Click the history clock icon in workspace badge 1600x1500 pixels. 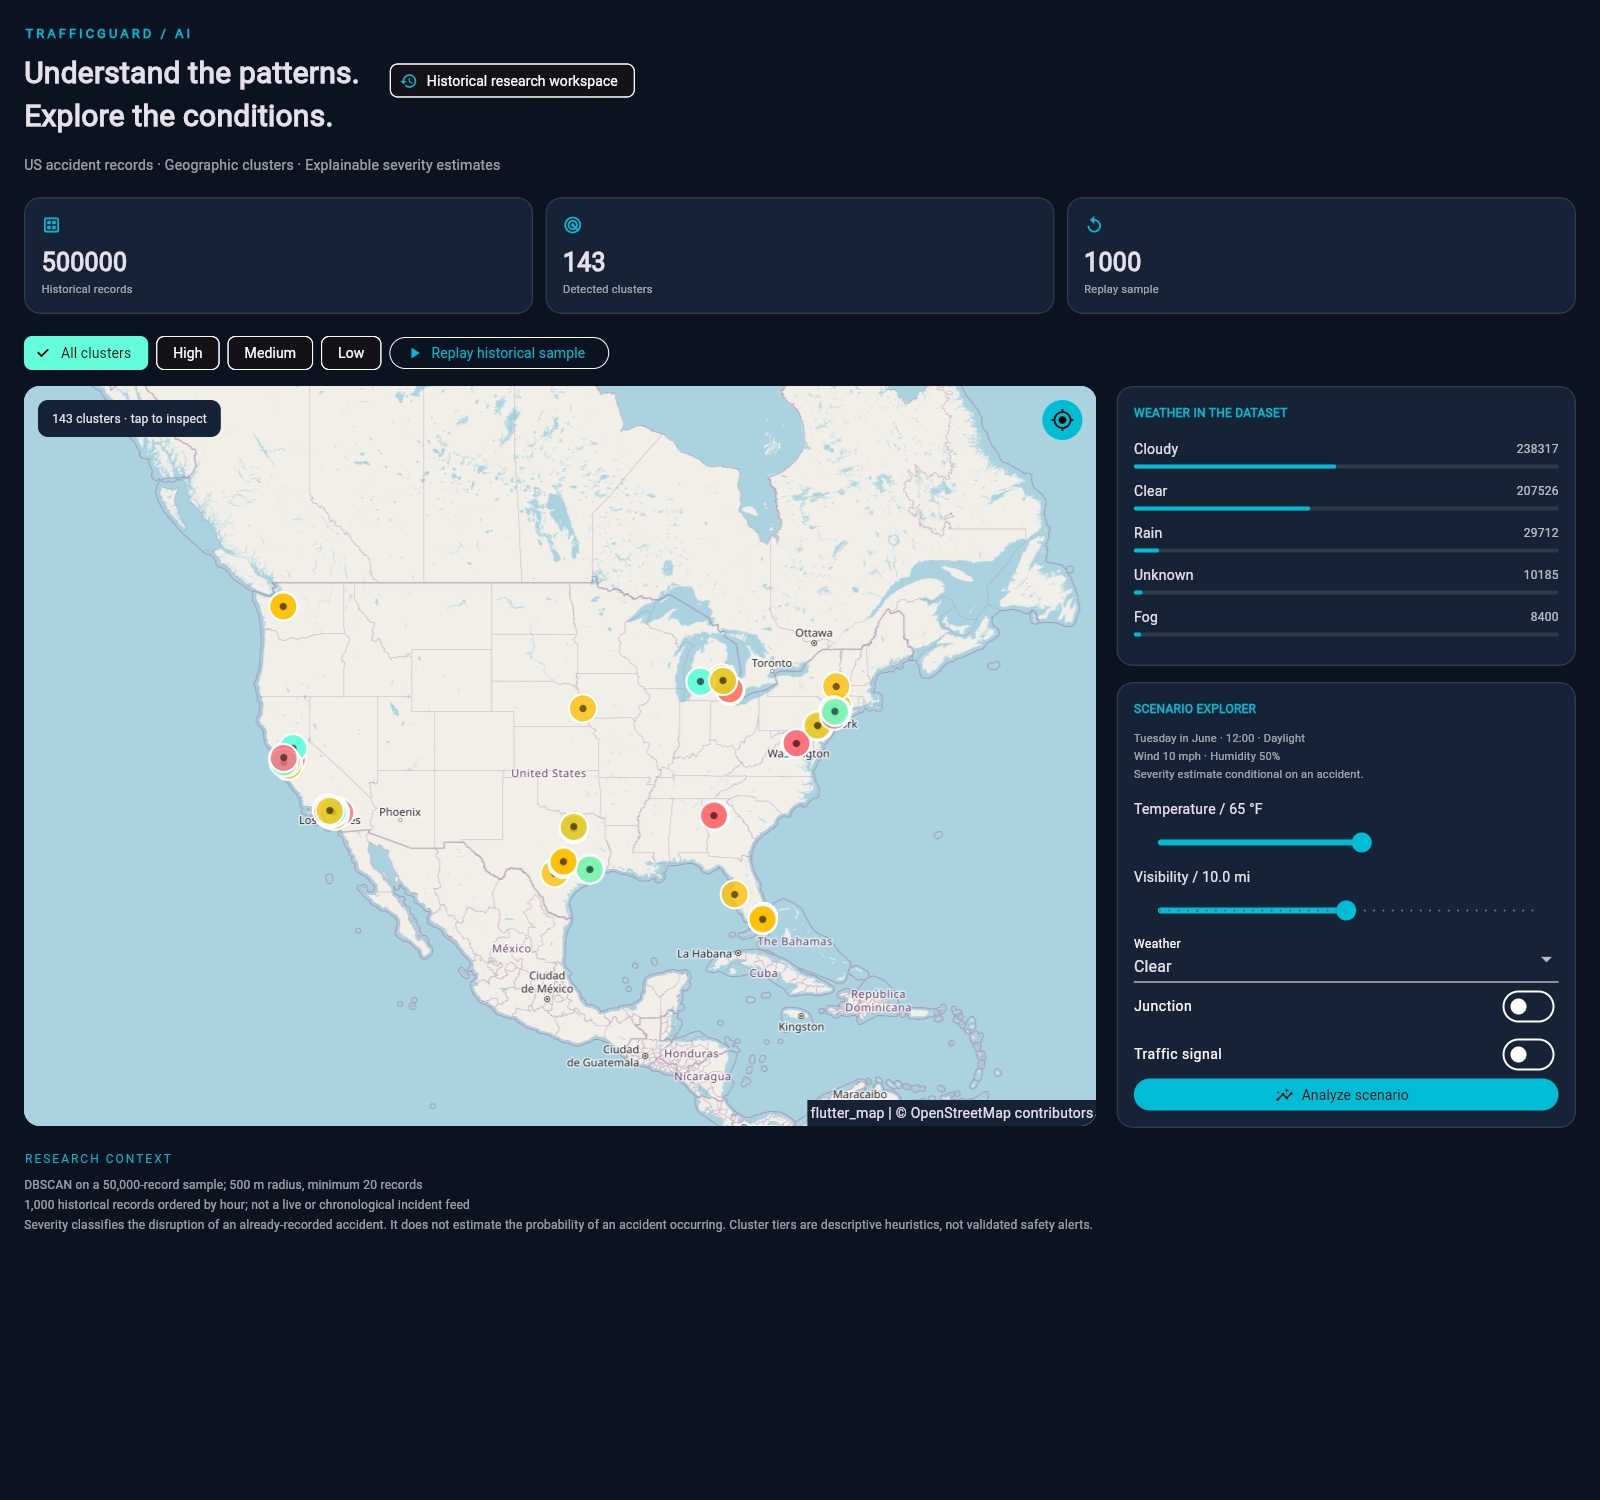409,81
